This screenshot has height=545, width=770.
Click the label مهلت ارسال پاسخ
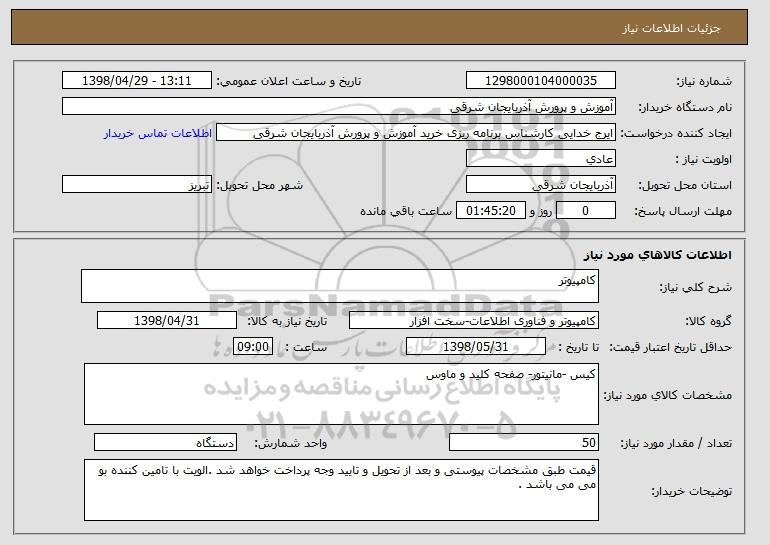[683, 212]
